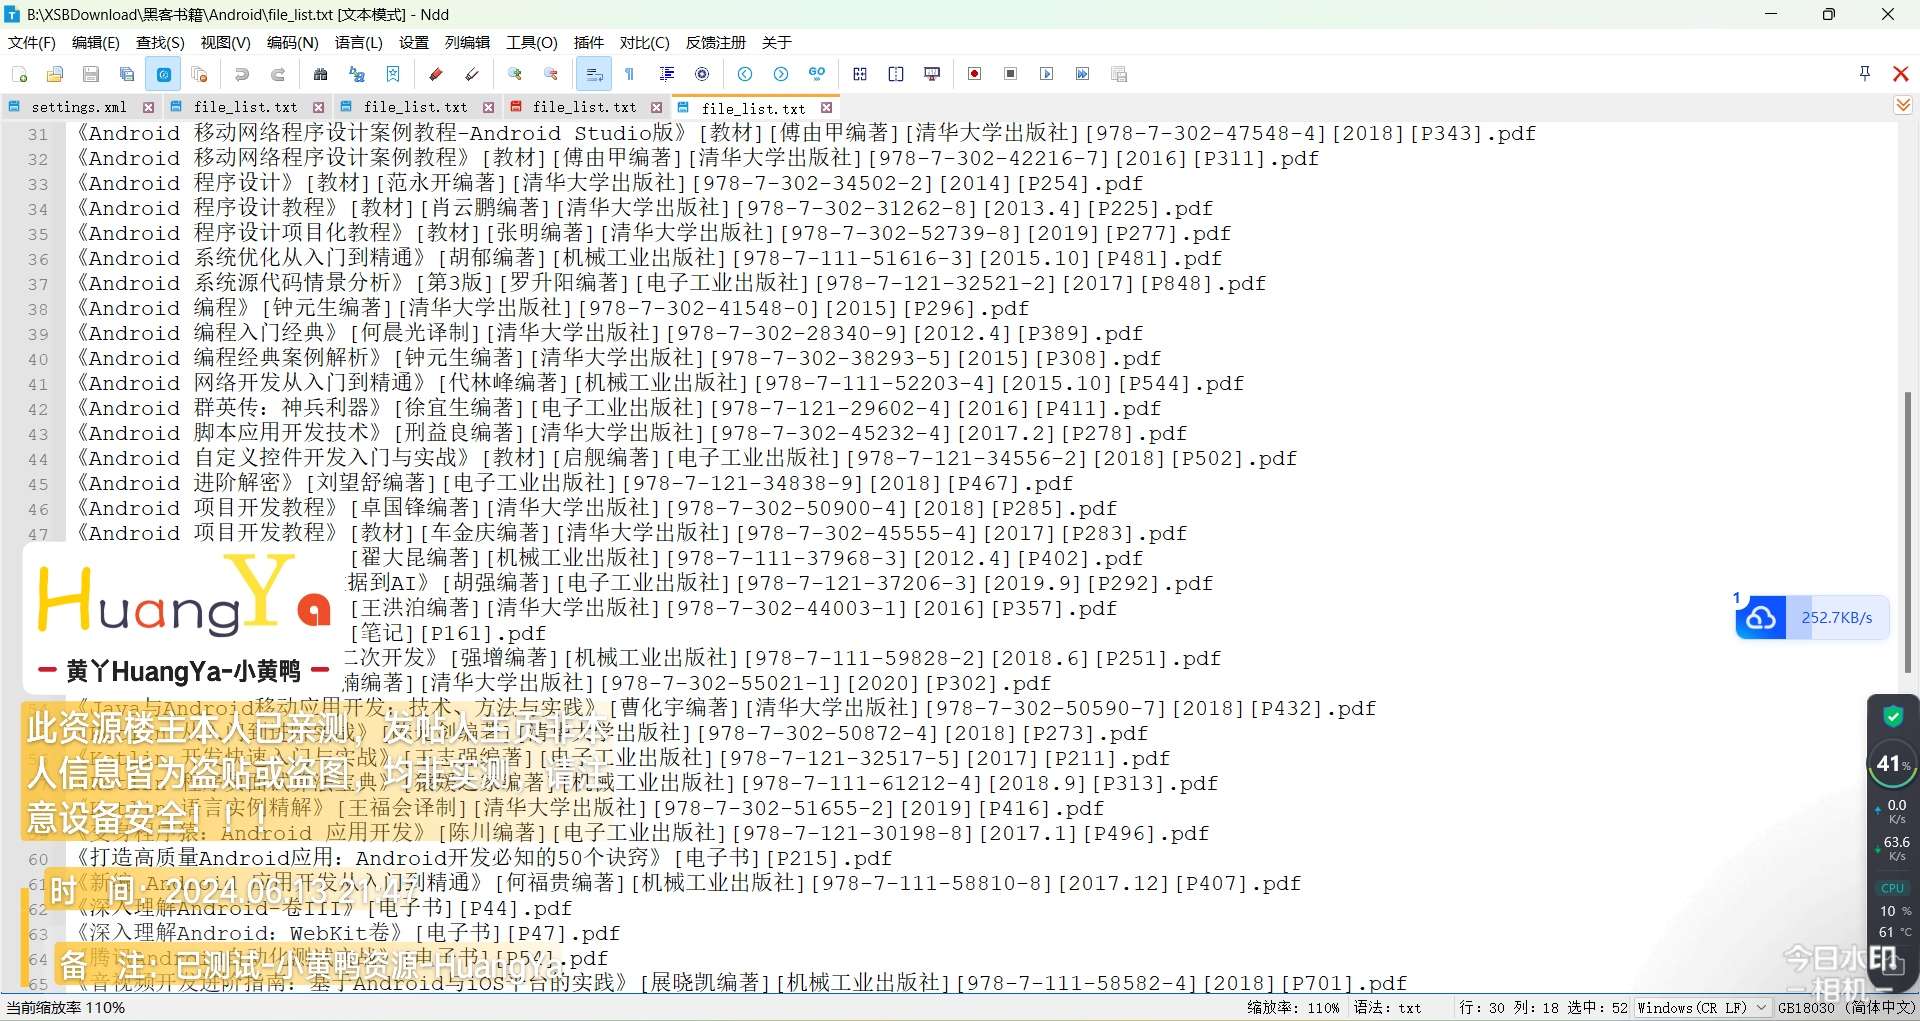Click the save all files icon

(x=127, y=74)
